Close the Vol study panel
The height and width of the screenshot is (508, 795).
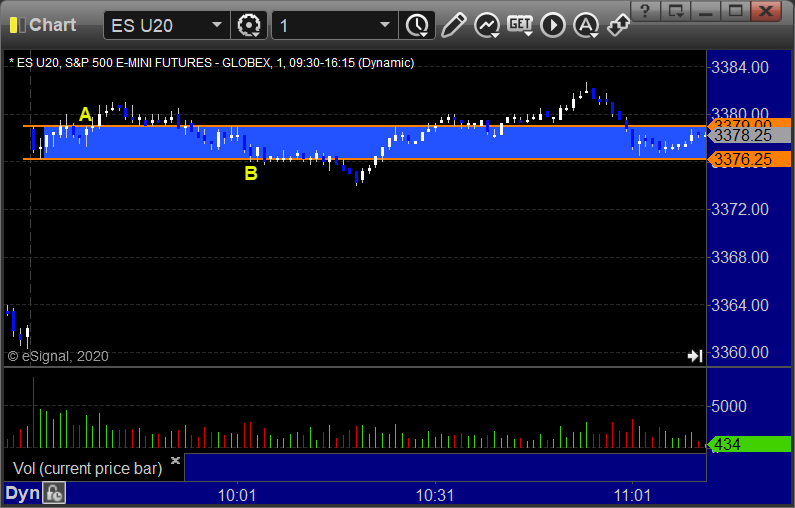pos(175,460)
